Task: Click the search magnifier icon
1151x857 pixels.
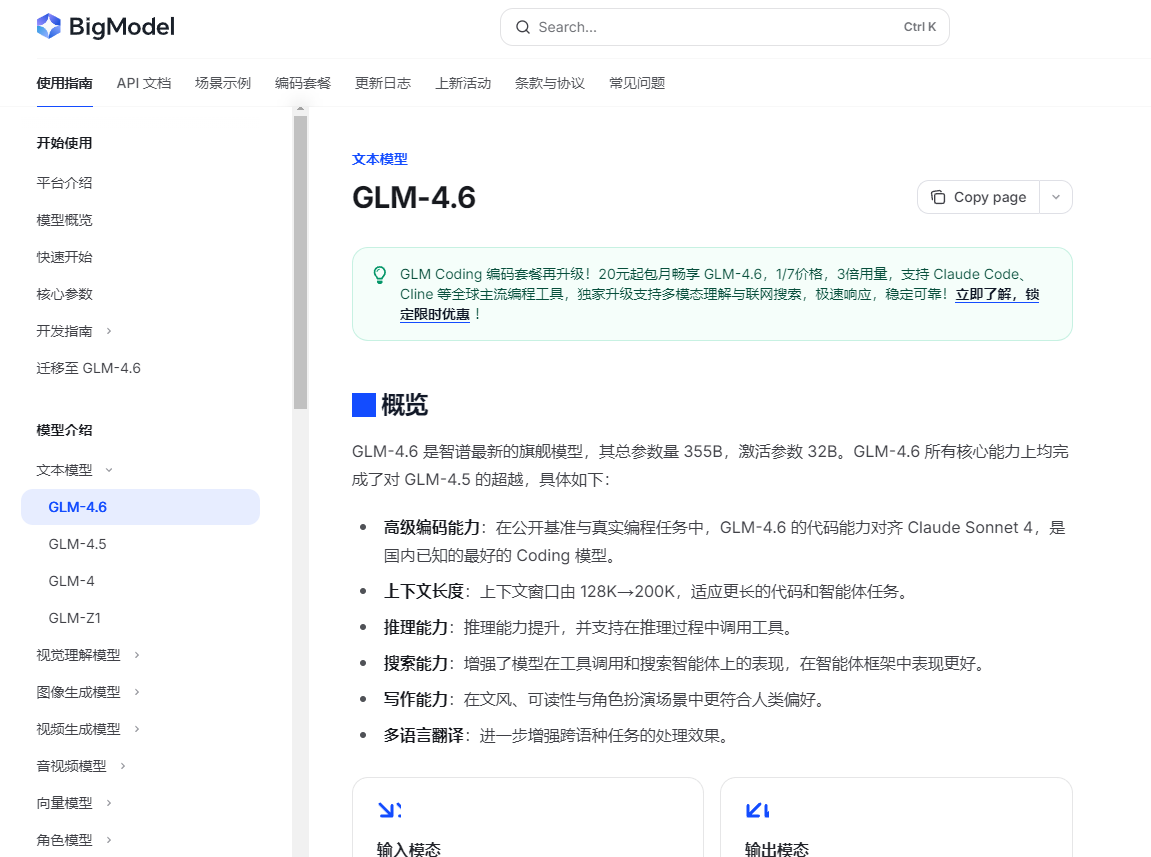Action: pyautogui.click(x=523, y=27)
